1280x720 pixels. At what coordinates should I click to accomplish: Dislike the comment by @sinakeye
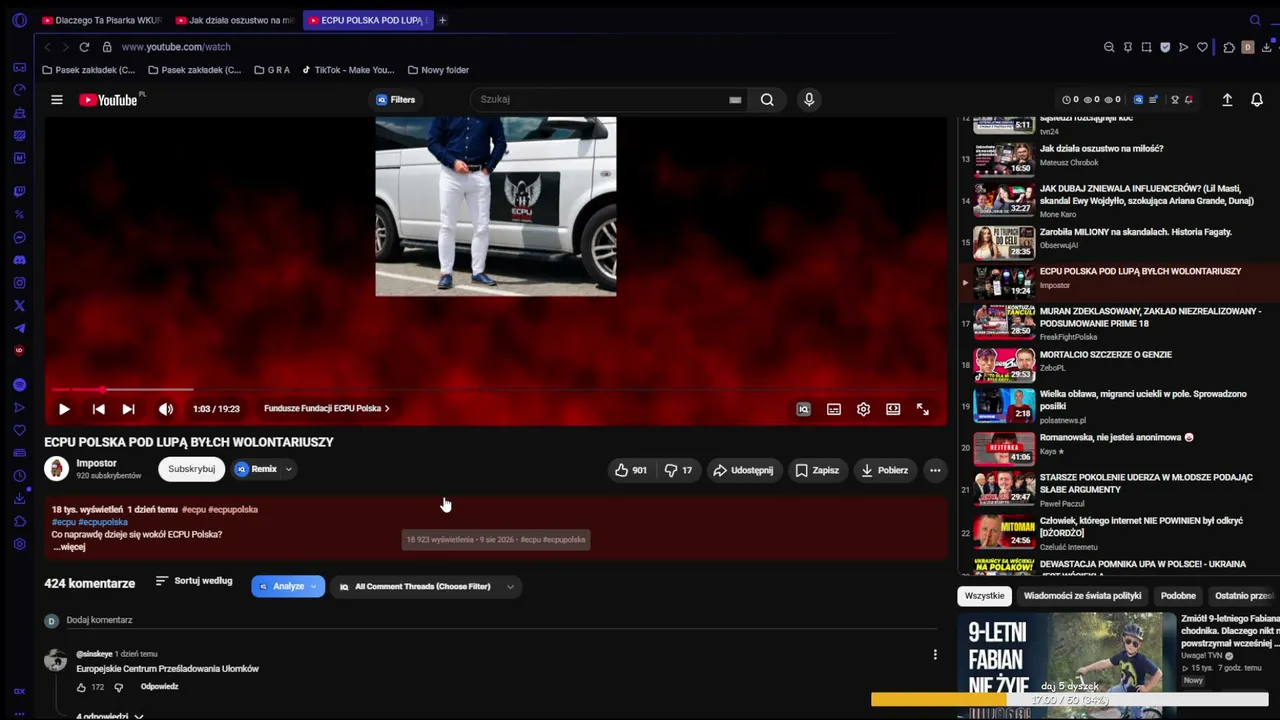pyautogui.click(x=118, y=688)
